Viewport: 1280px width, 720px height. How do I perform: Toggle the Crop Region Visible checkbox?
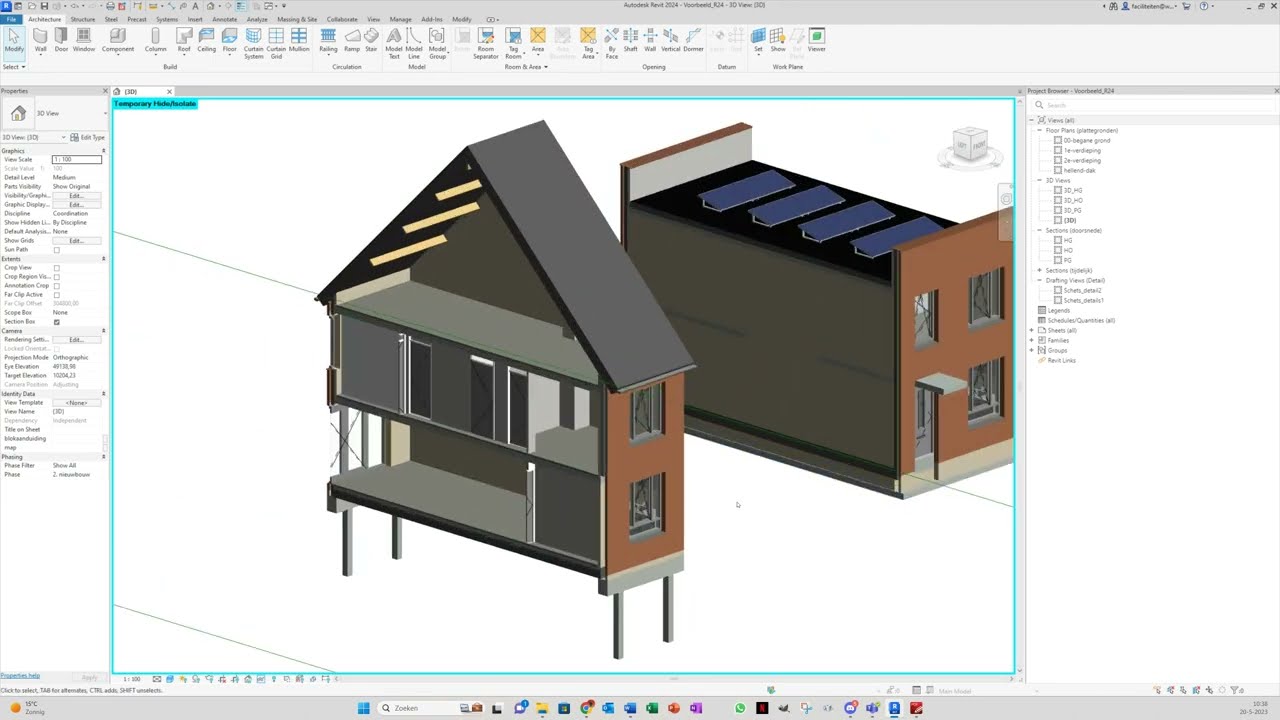tap(56, 277)
